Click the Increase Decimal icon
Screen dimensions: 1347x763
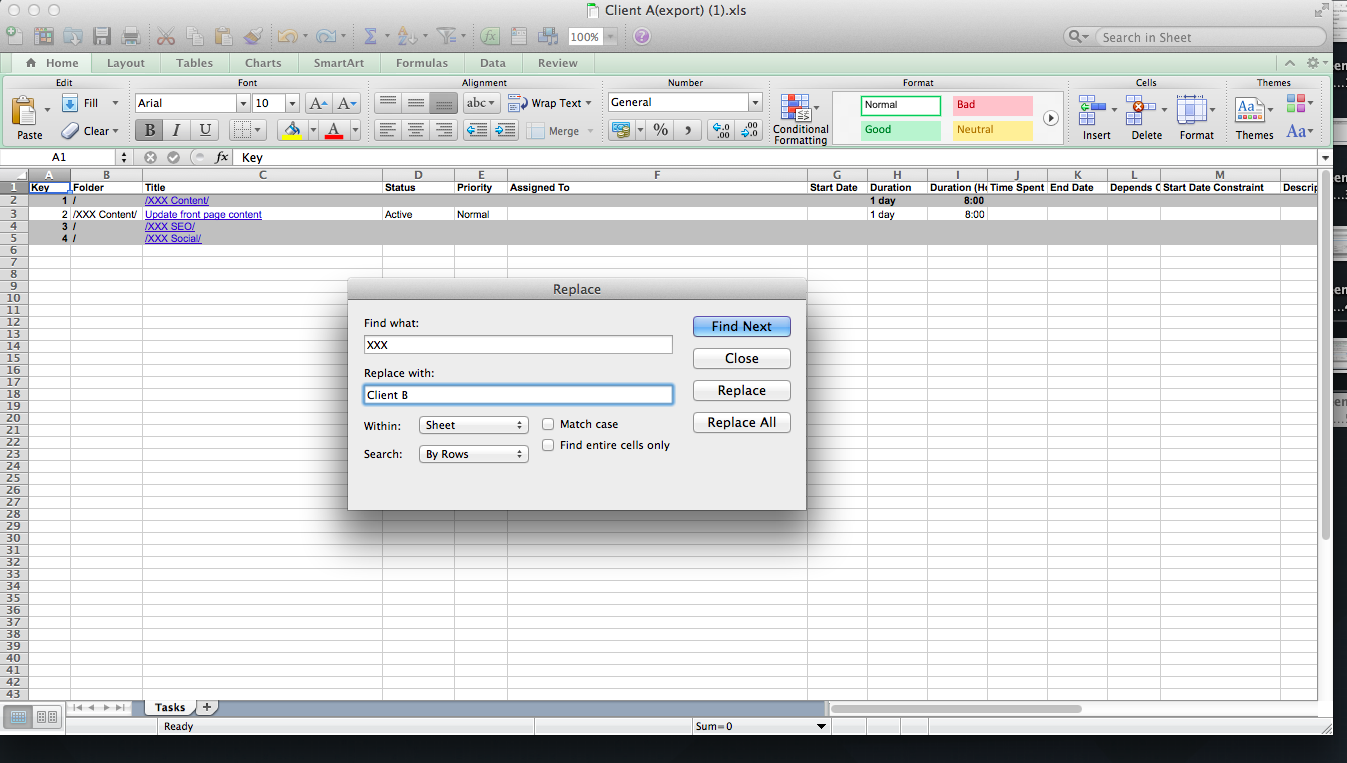(x=720, y=130)
